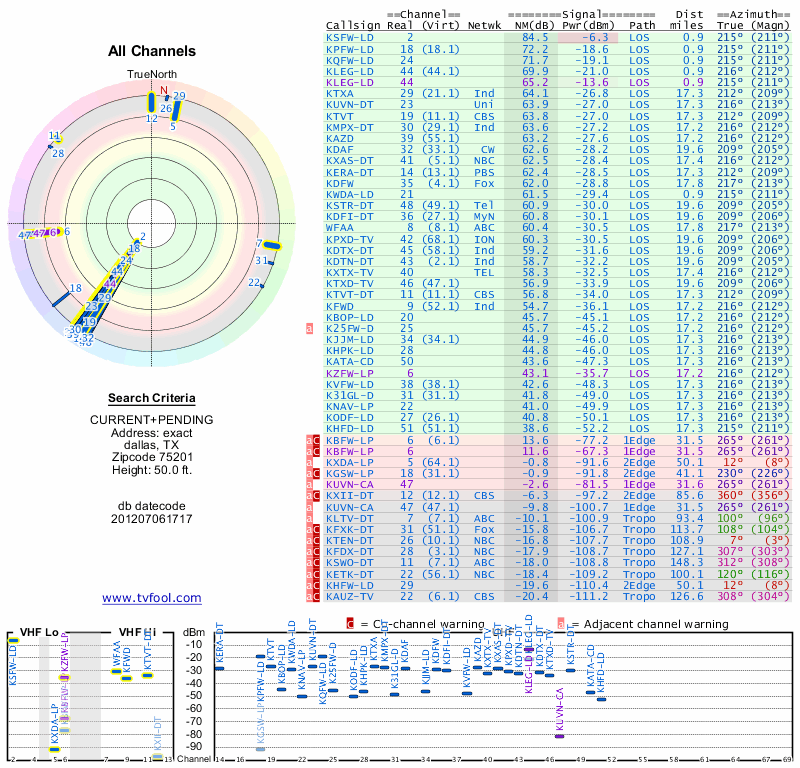Click the red N north indicator
The height and width of the screenshot is (768, 800).
coord(164,89)
